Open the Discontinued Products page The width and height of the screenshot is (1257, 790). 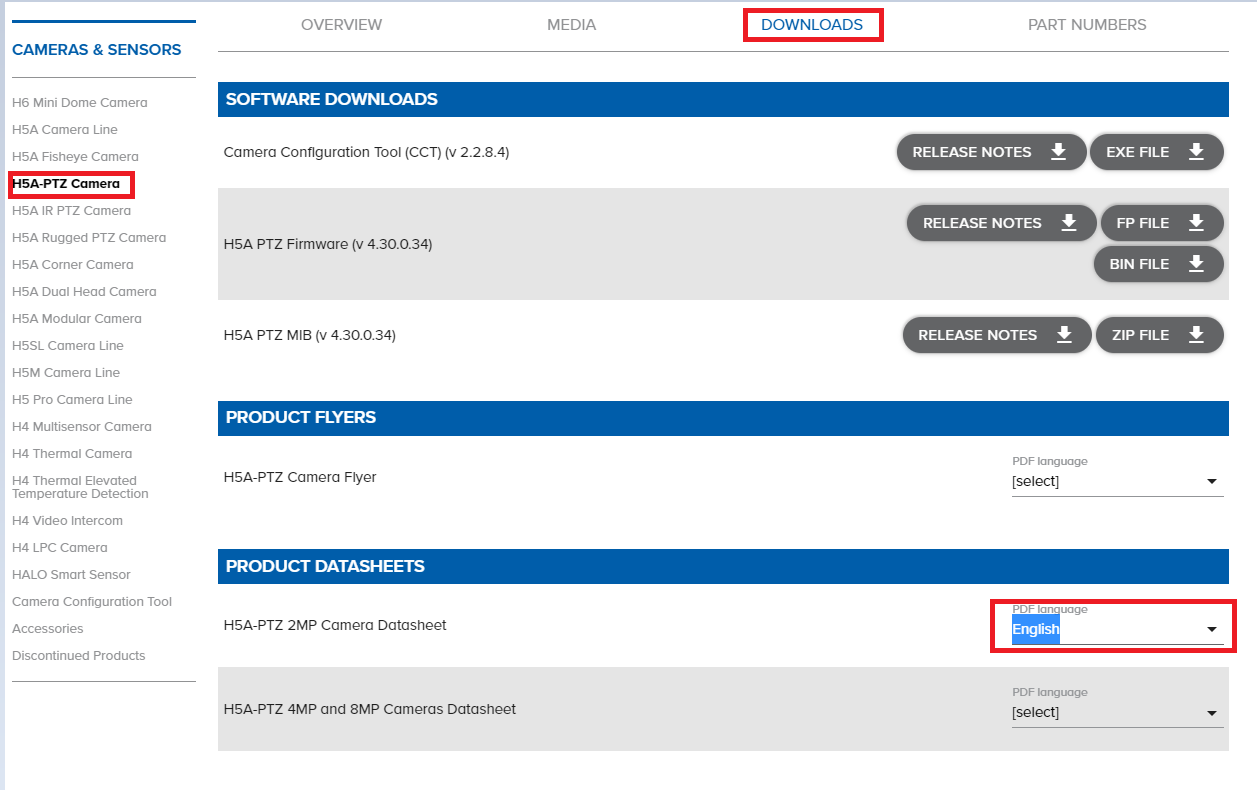coord(78,655)
